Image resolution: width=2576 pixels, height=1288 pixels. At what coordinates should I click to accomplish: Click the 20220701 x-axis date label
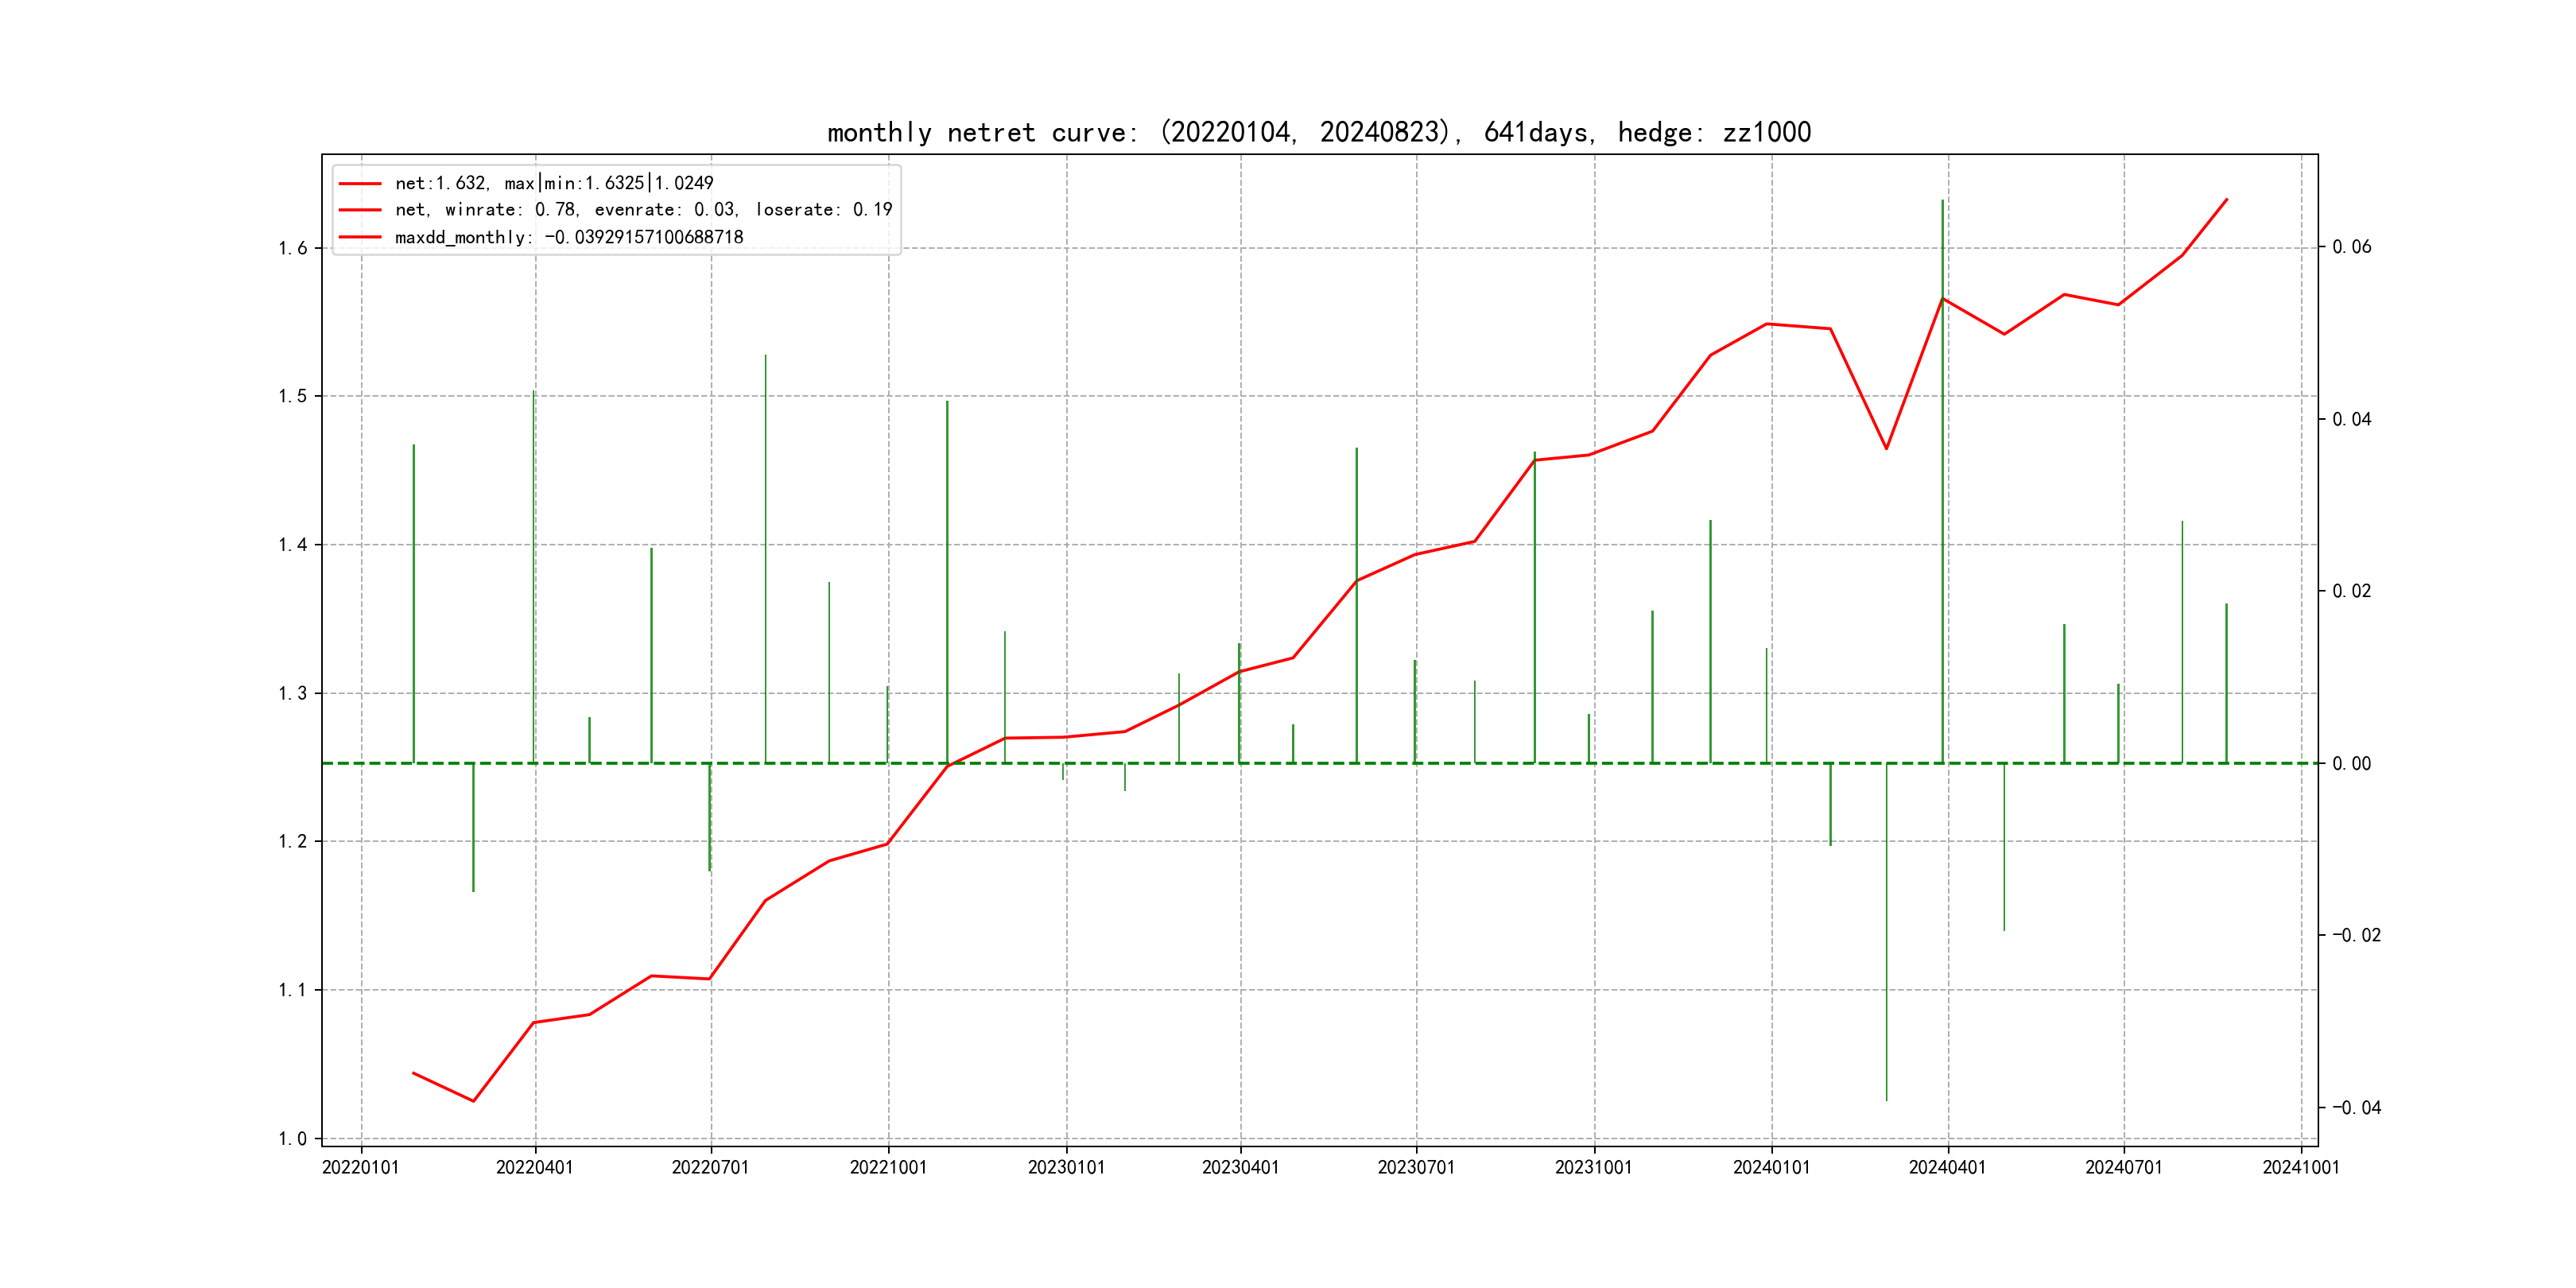[710, 1168]
